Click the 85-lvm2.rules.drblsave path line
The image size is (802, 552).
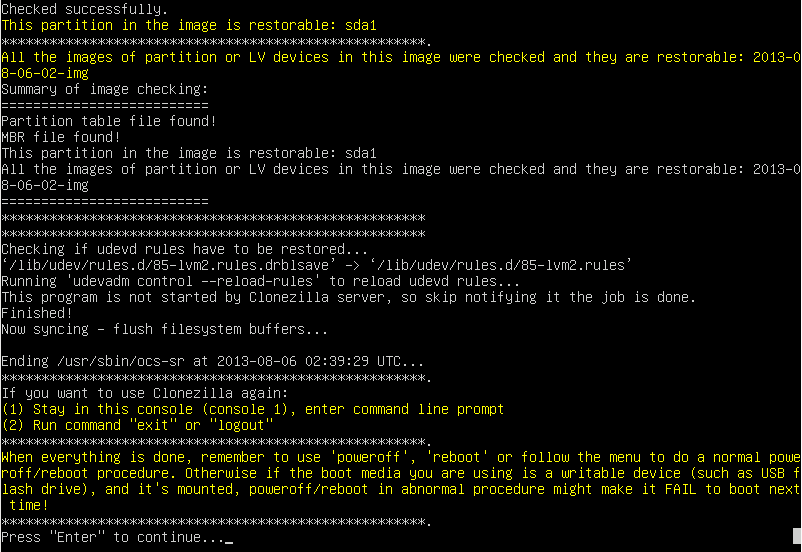[x=317, y=265]
